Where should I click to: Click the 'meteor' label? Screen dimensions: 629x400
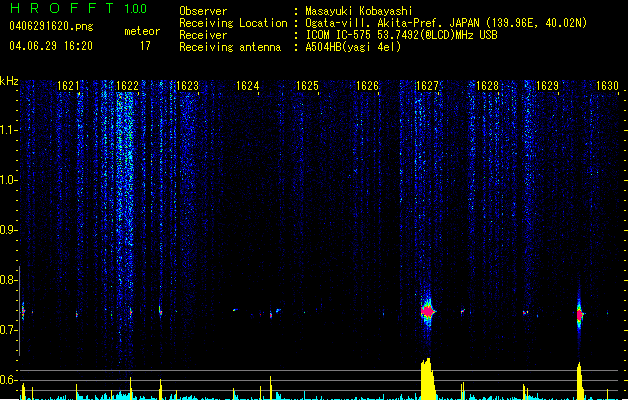(x=142, y=31)
